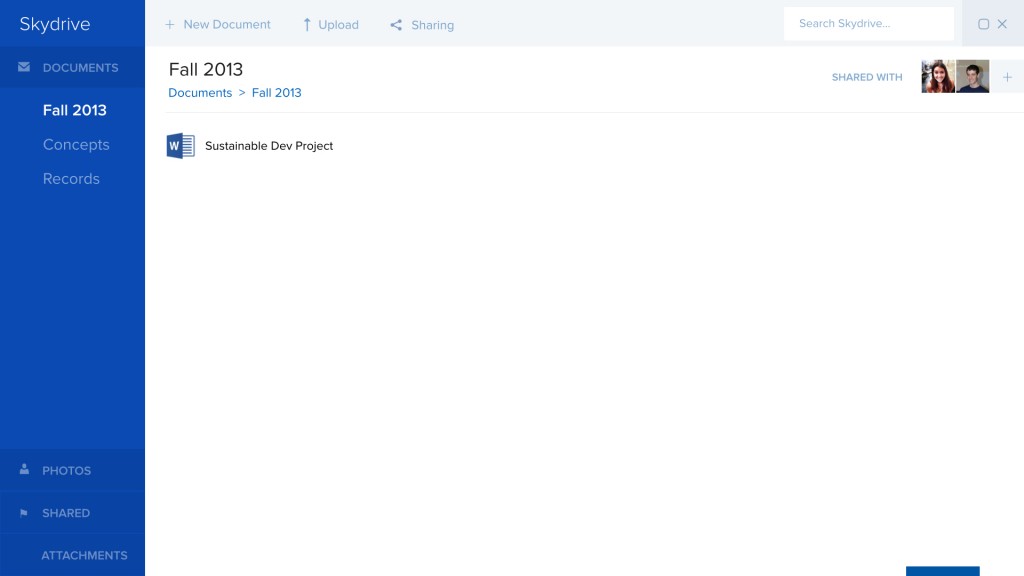Click the plus icon for New Document
The height and width of the screenshot is (576, 1024).
170,24
